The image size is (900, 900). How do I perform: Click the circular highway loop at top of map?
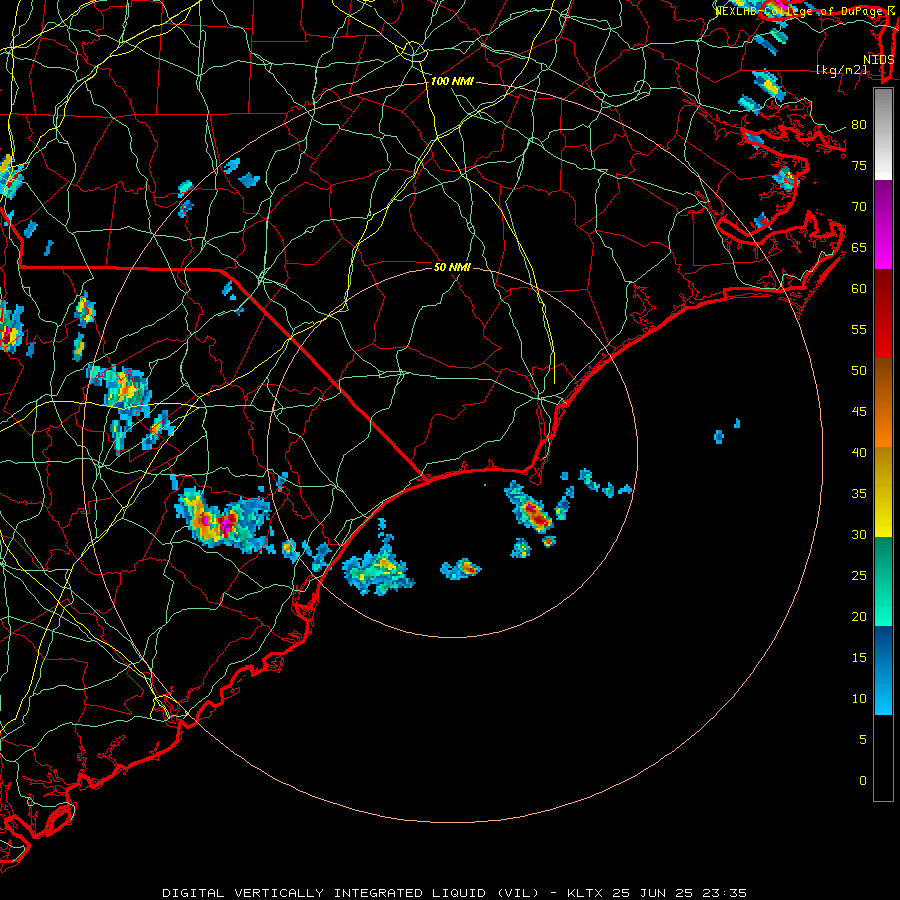(413, 51)
